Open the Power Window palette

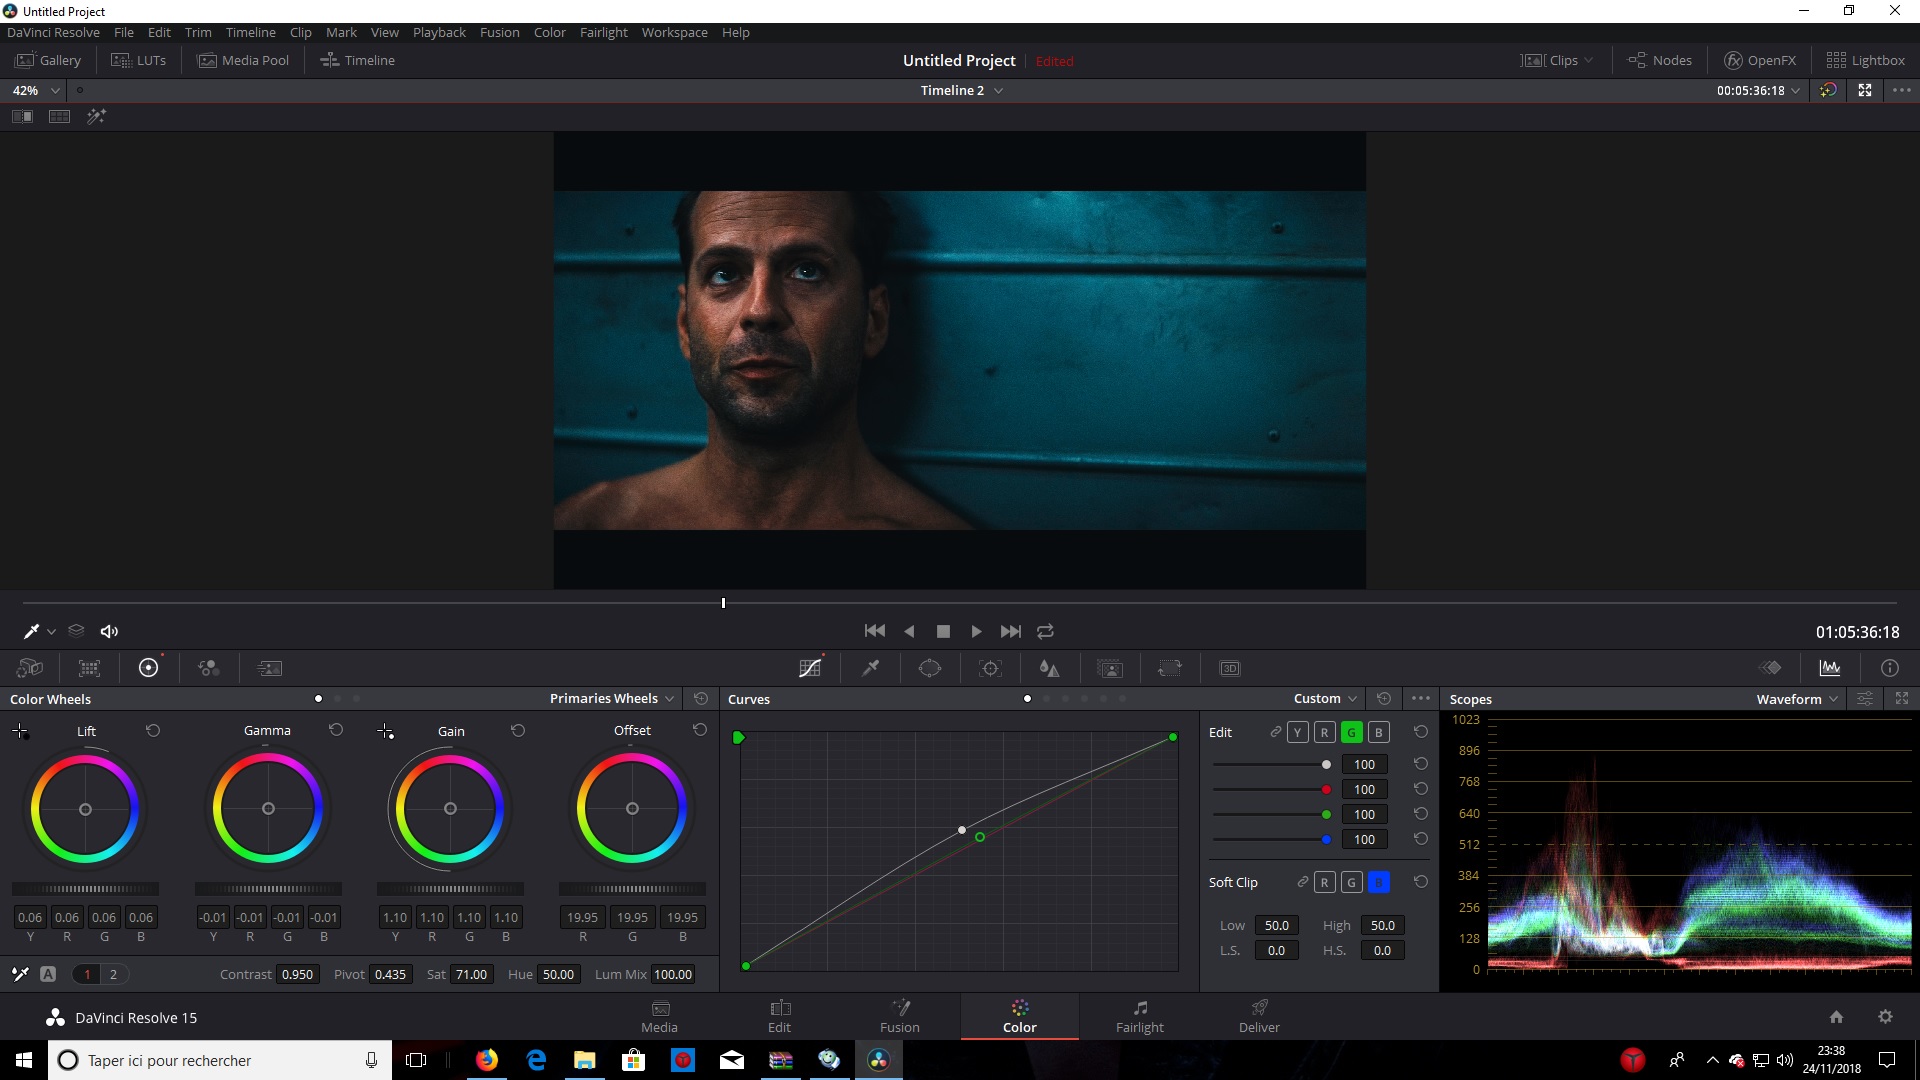930,668
